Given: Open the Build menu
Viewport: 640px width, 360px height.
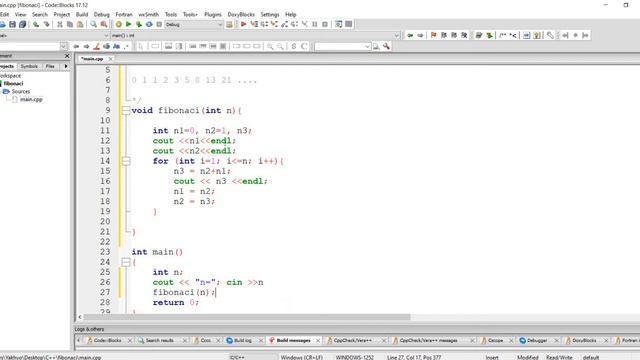Looking at the screenshot, I should (x=82, y=14).
